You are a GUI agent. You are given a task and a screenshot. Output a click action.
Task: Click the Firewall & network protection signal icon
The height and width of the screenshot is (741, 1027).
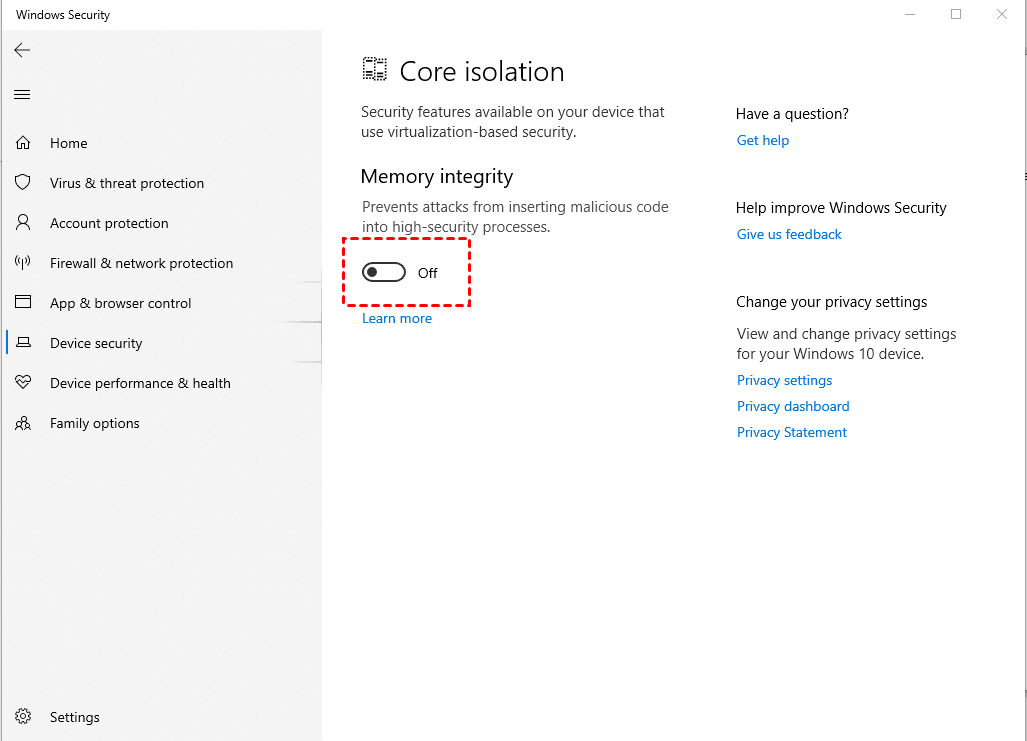tap(23, 263)
